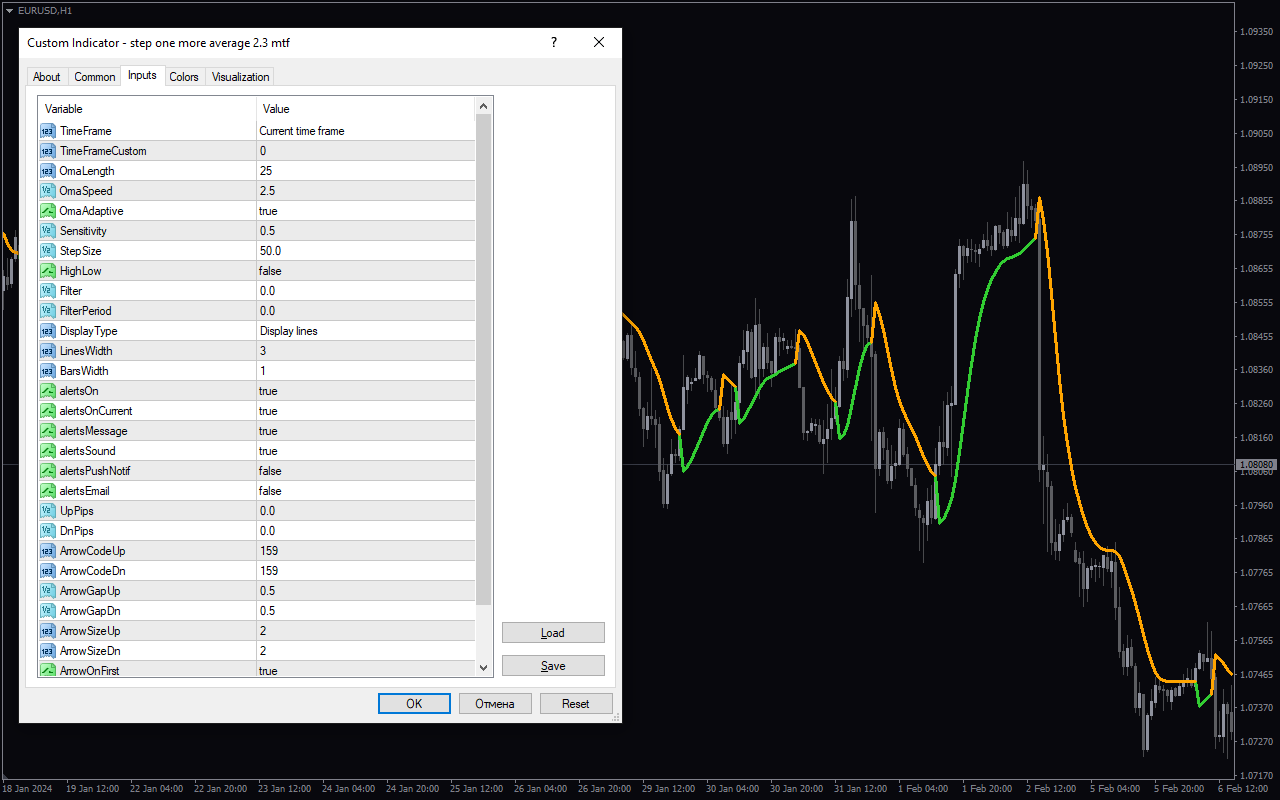
Task: Click the icon next to ArrowGapUp
Action: click(47, 591)
